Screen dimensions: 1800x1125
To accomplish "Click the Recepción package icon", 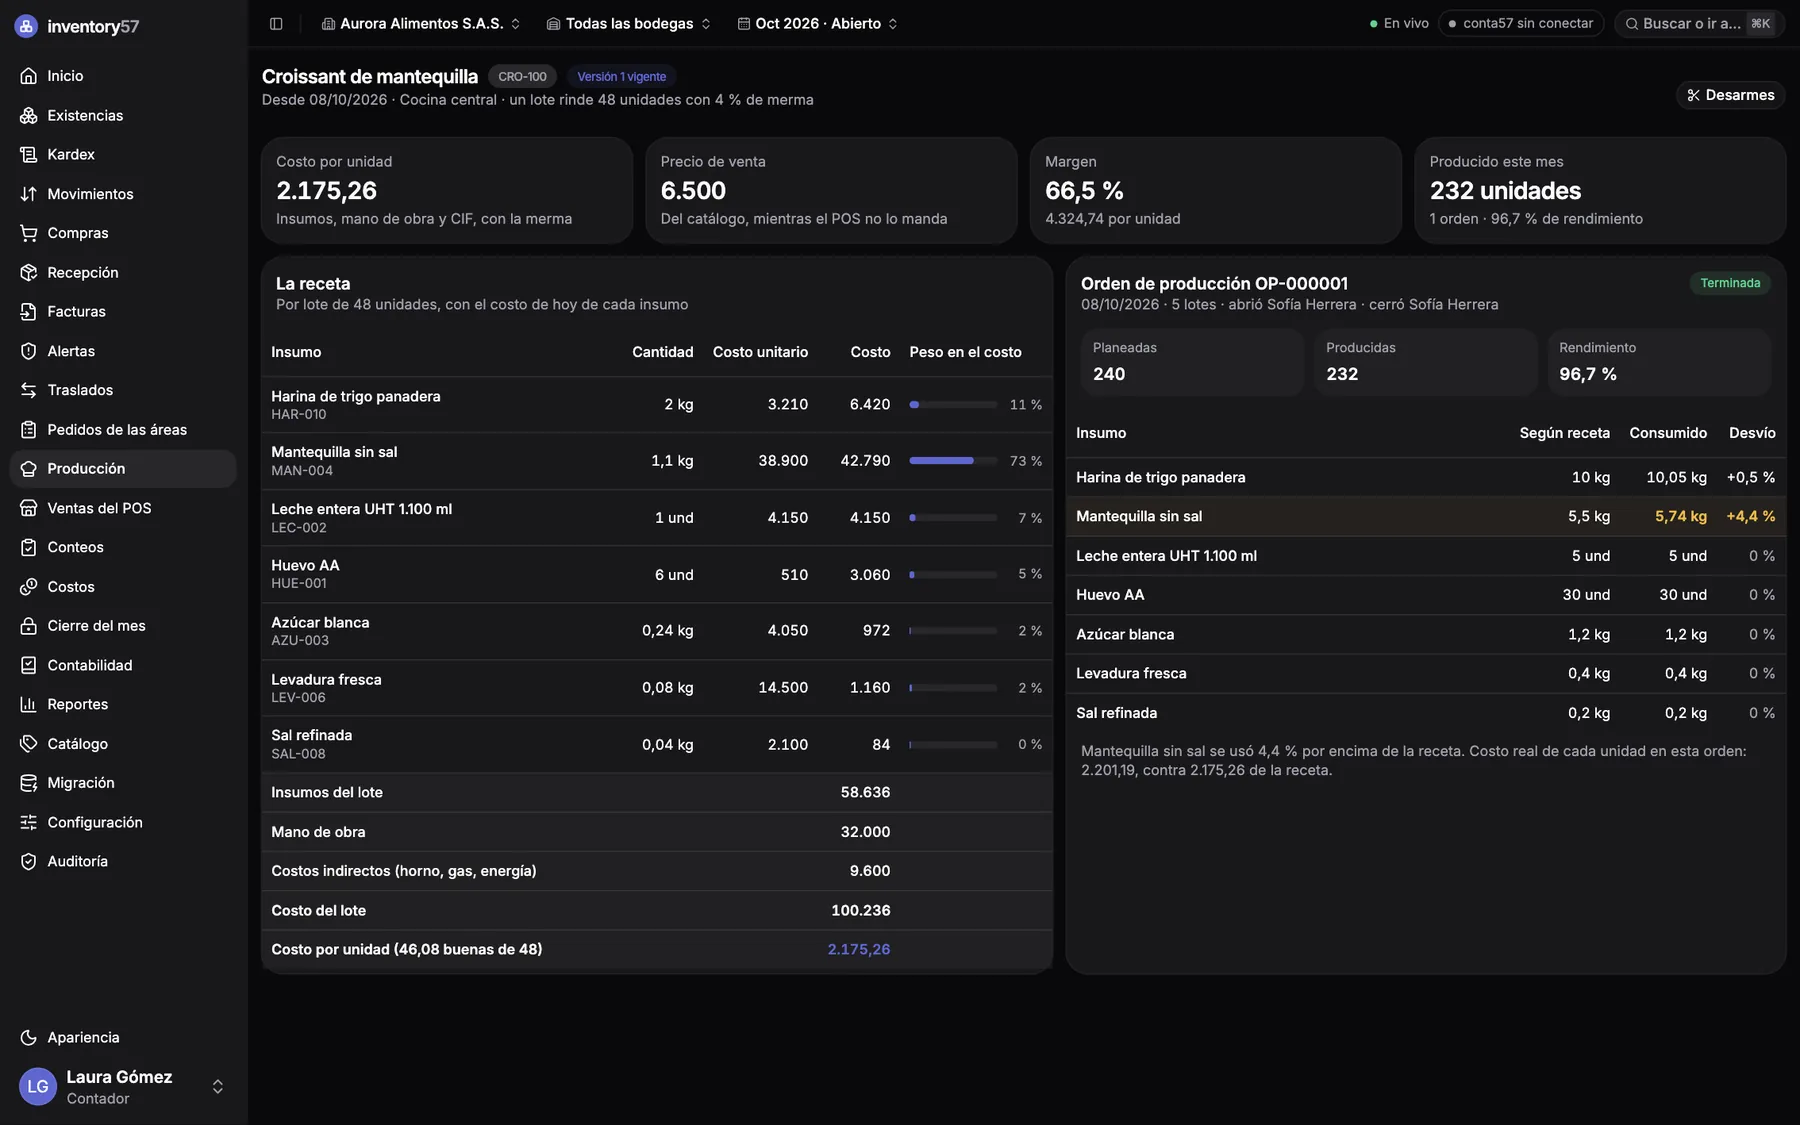I will [x=28, y=273].
